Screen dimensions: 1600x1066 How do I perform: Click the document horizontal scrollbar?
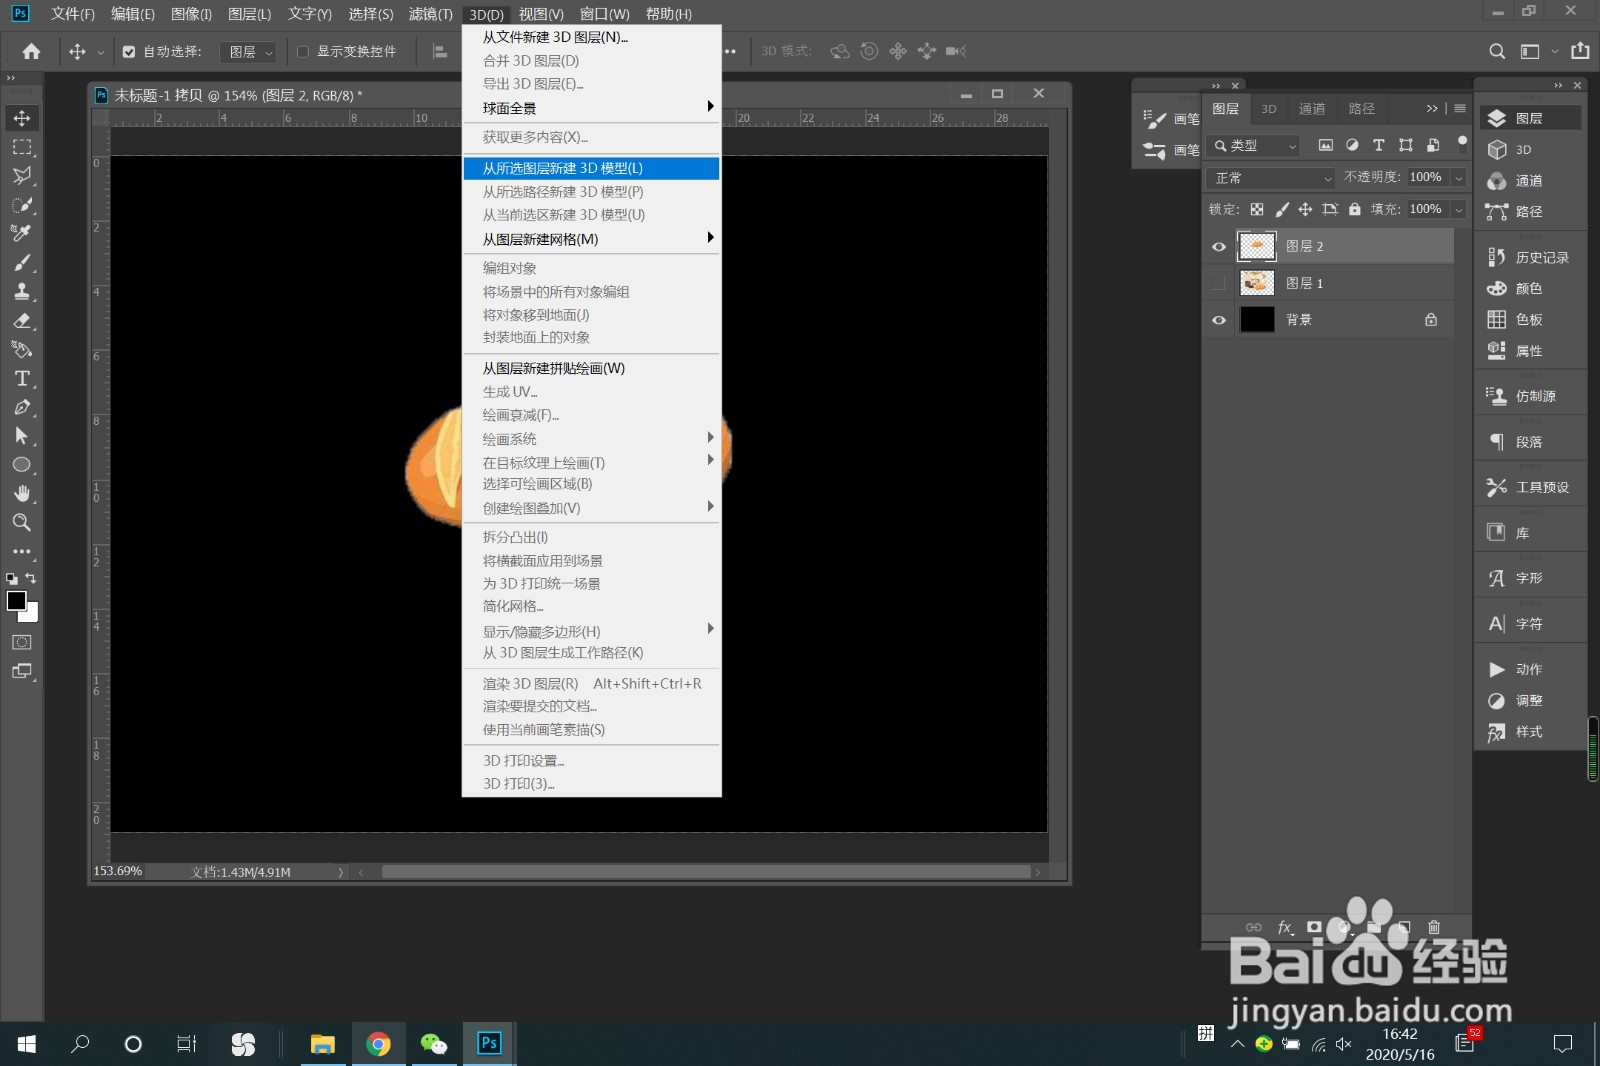point(706,872)
